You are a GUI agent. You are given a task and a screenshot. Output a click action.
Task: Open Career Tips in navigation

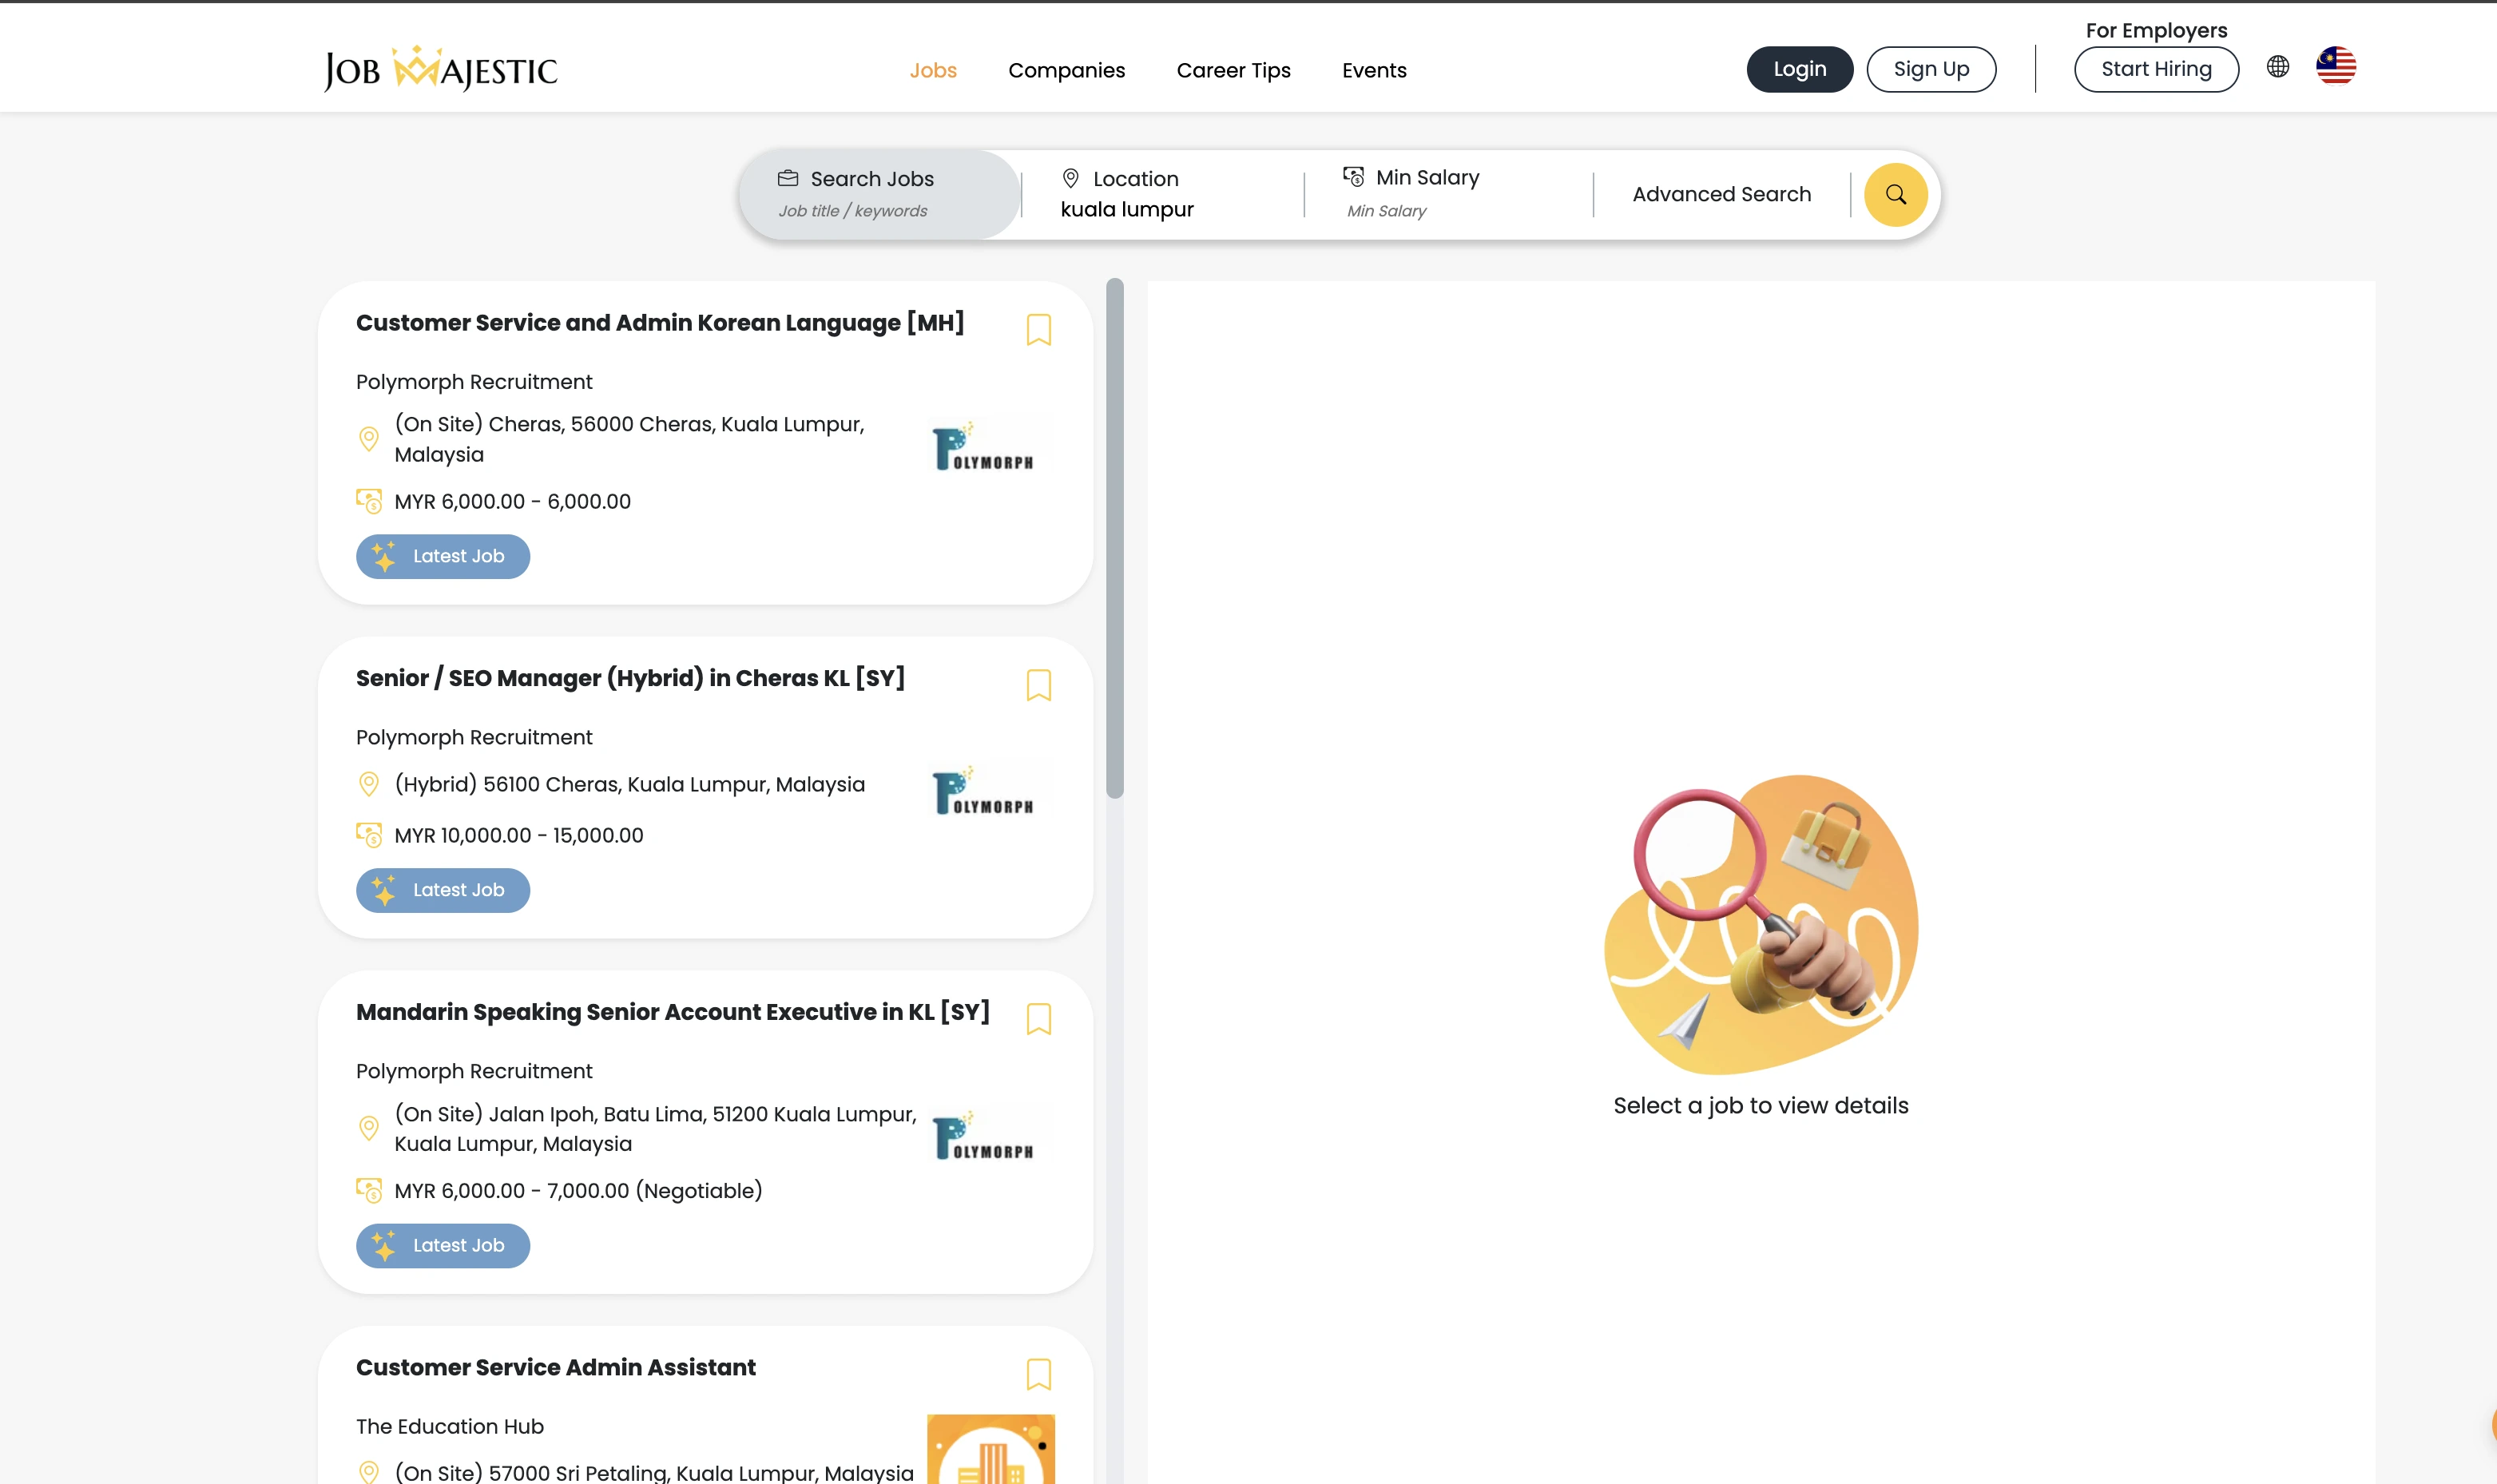coord(1233,70)
